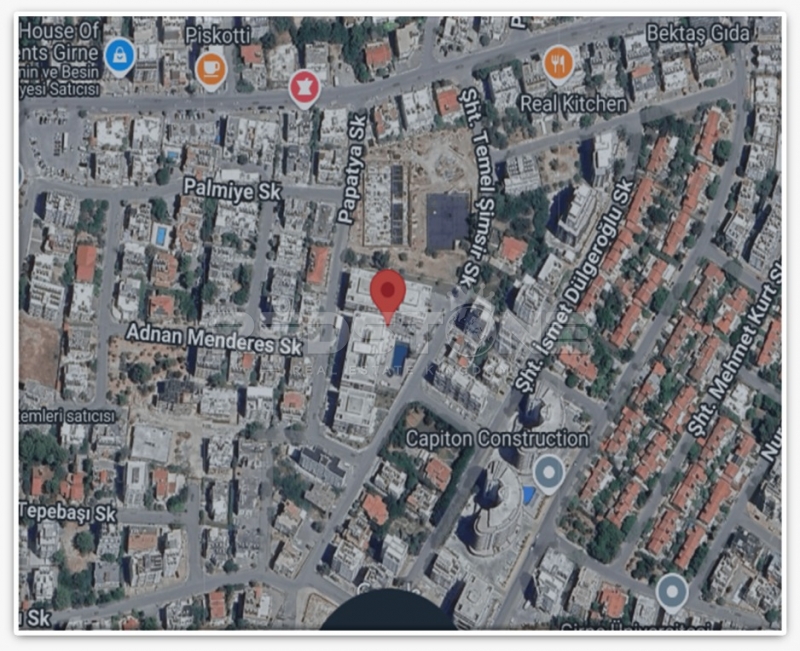Select the Bektaş Gıda place label

pyautogui.click(x=697, y=34)
